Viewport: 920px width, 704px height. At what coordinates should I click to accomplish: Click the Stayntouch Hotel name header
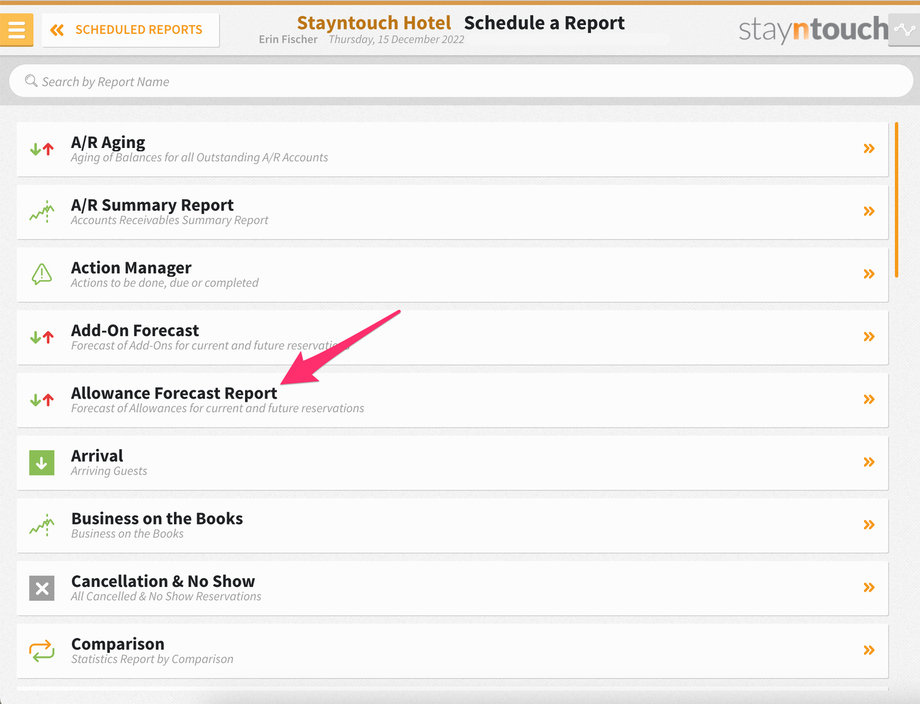pyautogui.click(x=374, y=23)
